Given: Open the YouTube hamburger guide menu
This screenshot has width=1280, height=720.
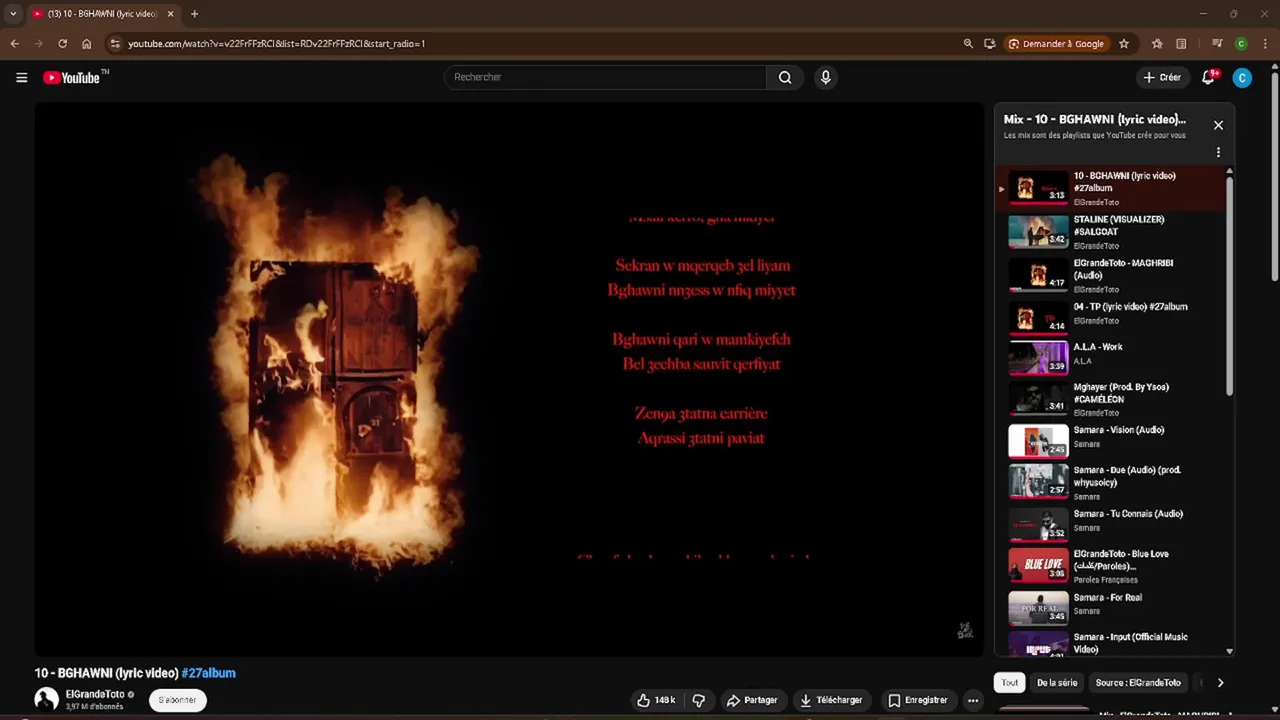Looking at the screenshot, I should 21,77.
